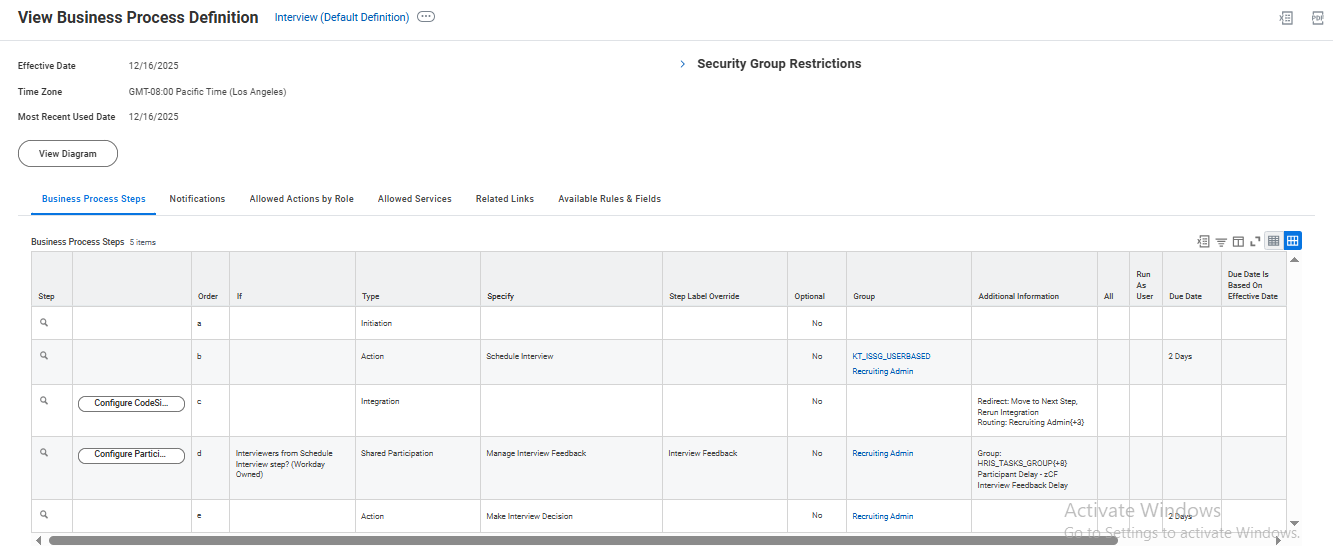This screenshot has height=546, width=1333.
Task: Select the Shared Participation type cell
Action: (418, 468)
